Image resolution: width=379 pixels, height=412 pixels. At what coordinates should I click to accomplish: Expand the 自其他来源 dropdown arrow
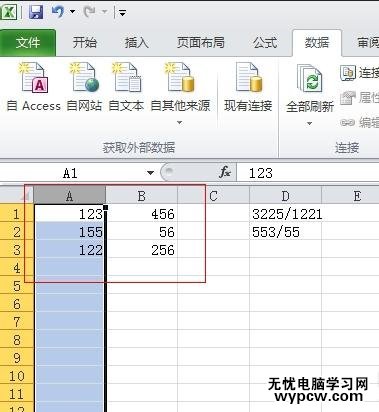click(180, 122)
